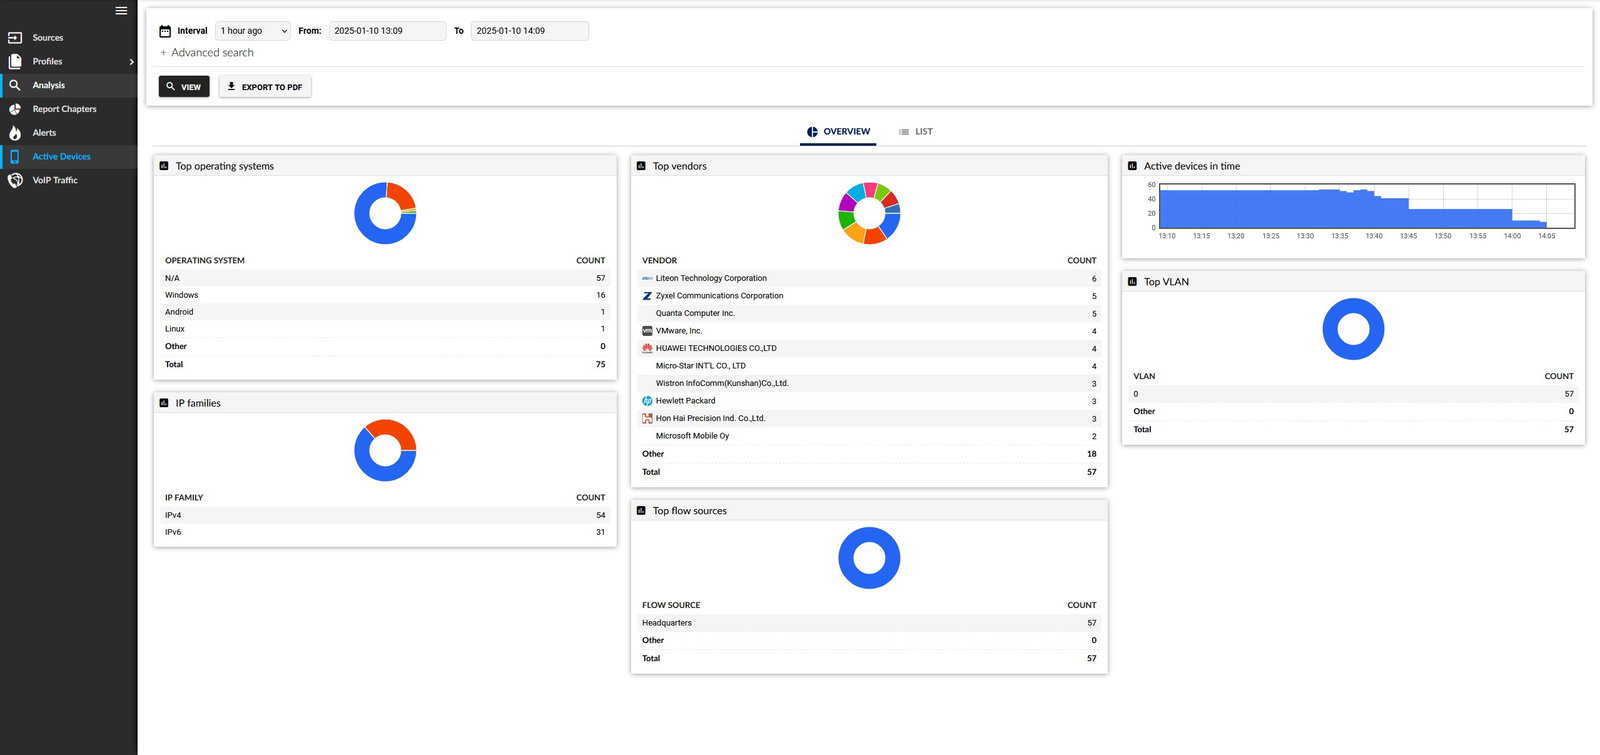Open the interval '1 hour ago' dropdown
The height and width of the screenshot is (755, 1600).
(253, 31)
